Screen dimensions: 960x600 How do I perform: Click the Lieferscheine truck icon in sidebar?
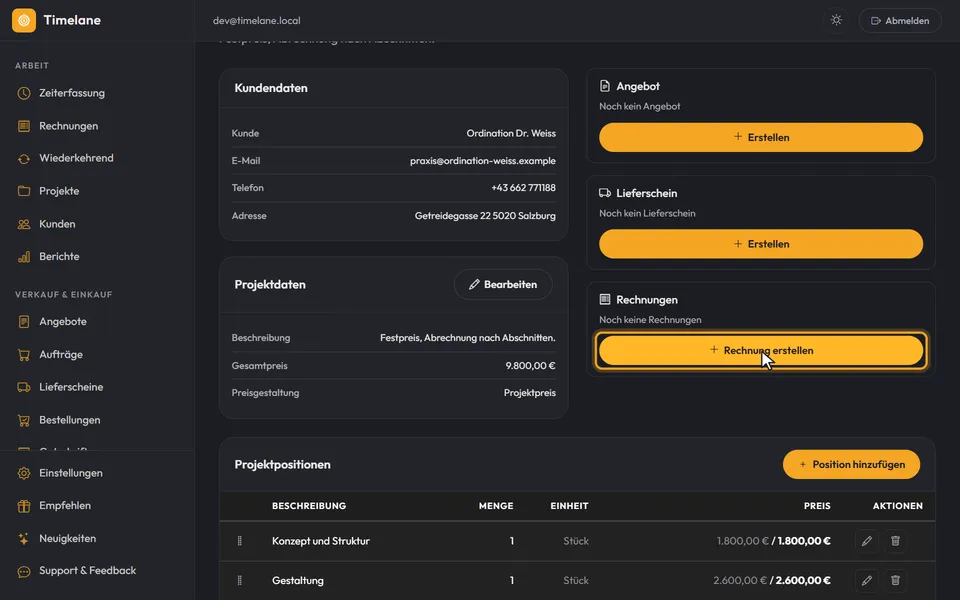(24, 387)
